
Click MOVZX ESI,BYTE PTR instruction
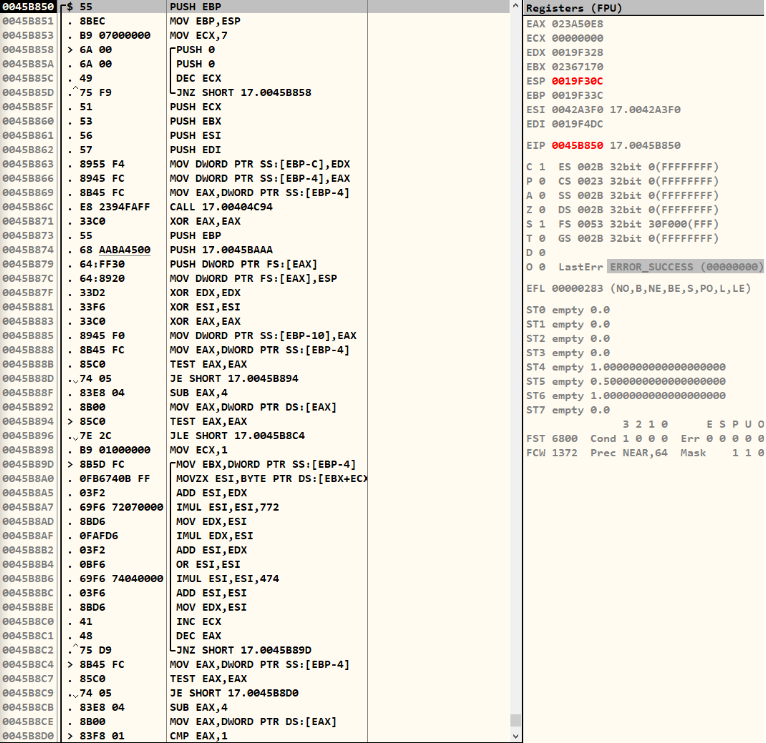pos(271,478)
